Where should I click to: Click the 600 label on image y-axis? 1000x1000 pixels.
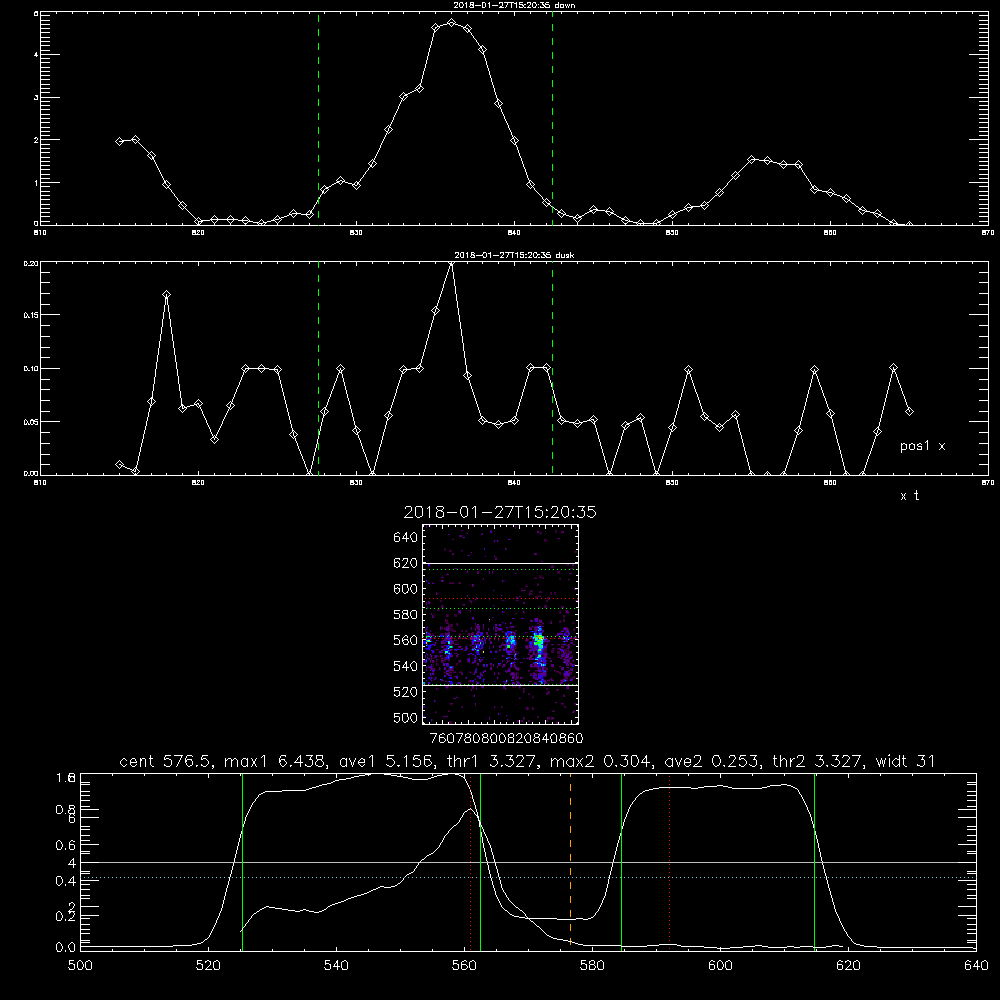pos(405,589)
